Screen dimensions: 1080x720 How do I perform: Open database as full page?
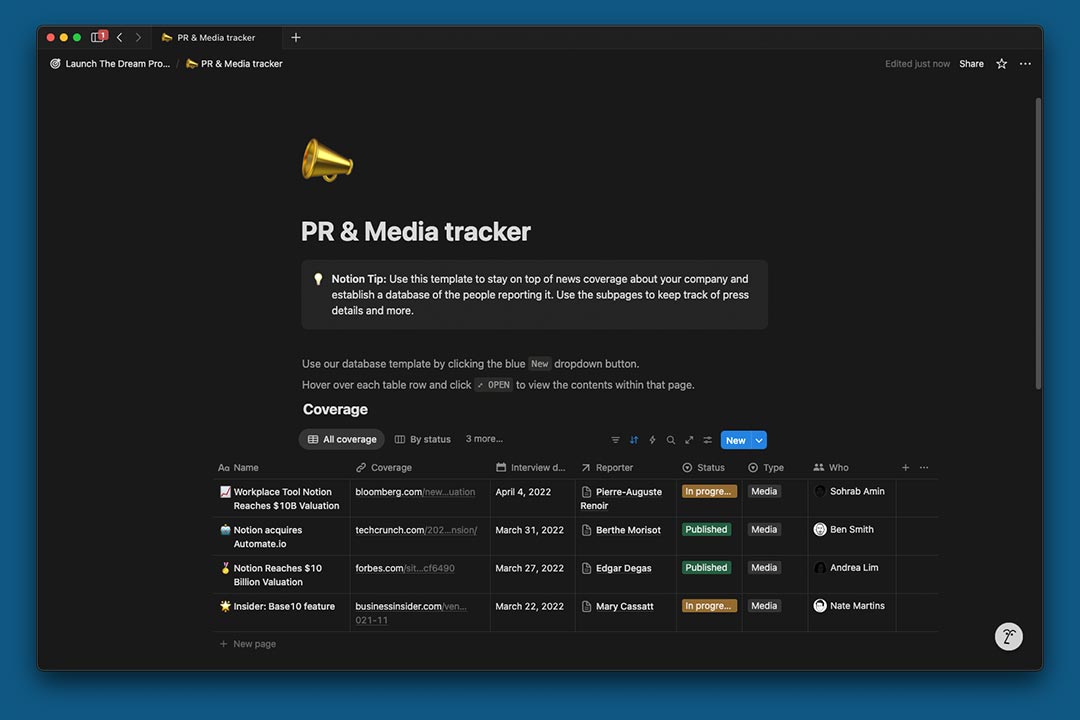pyautogui.click(x=689, y=440)
